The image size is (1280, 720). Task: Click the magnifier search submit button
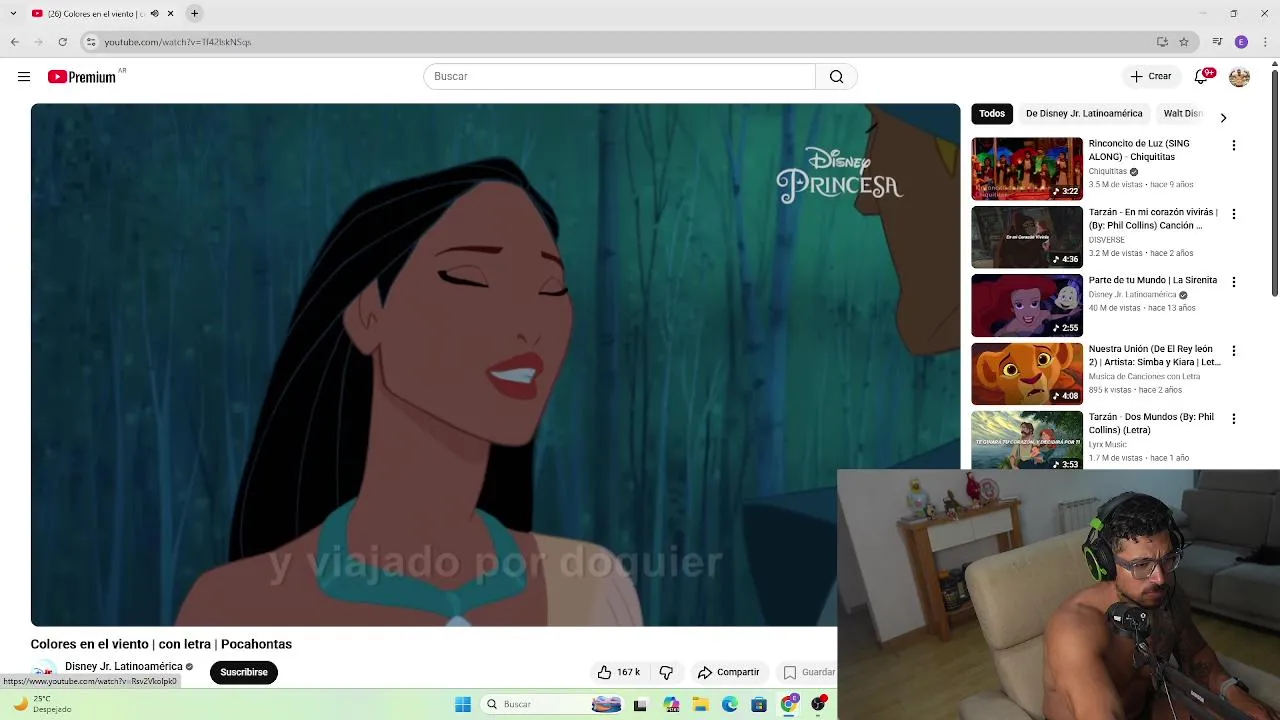pyautogui.click(x=836, y=77)
